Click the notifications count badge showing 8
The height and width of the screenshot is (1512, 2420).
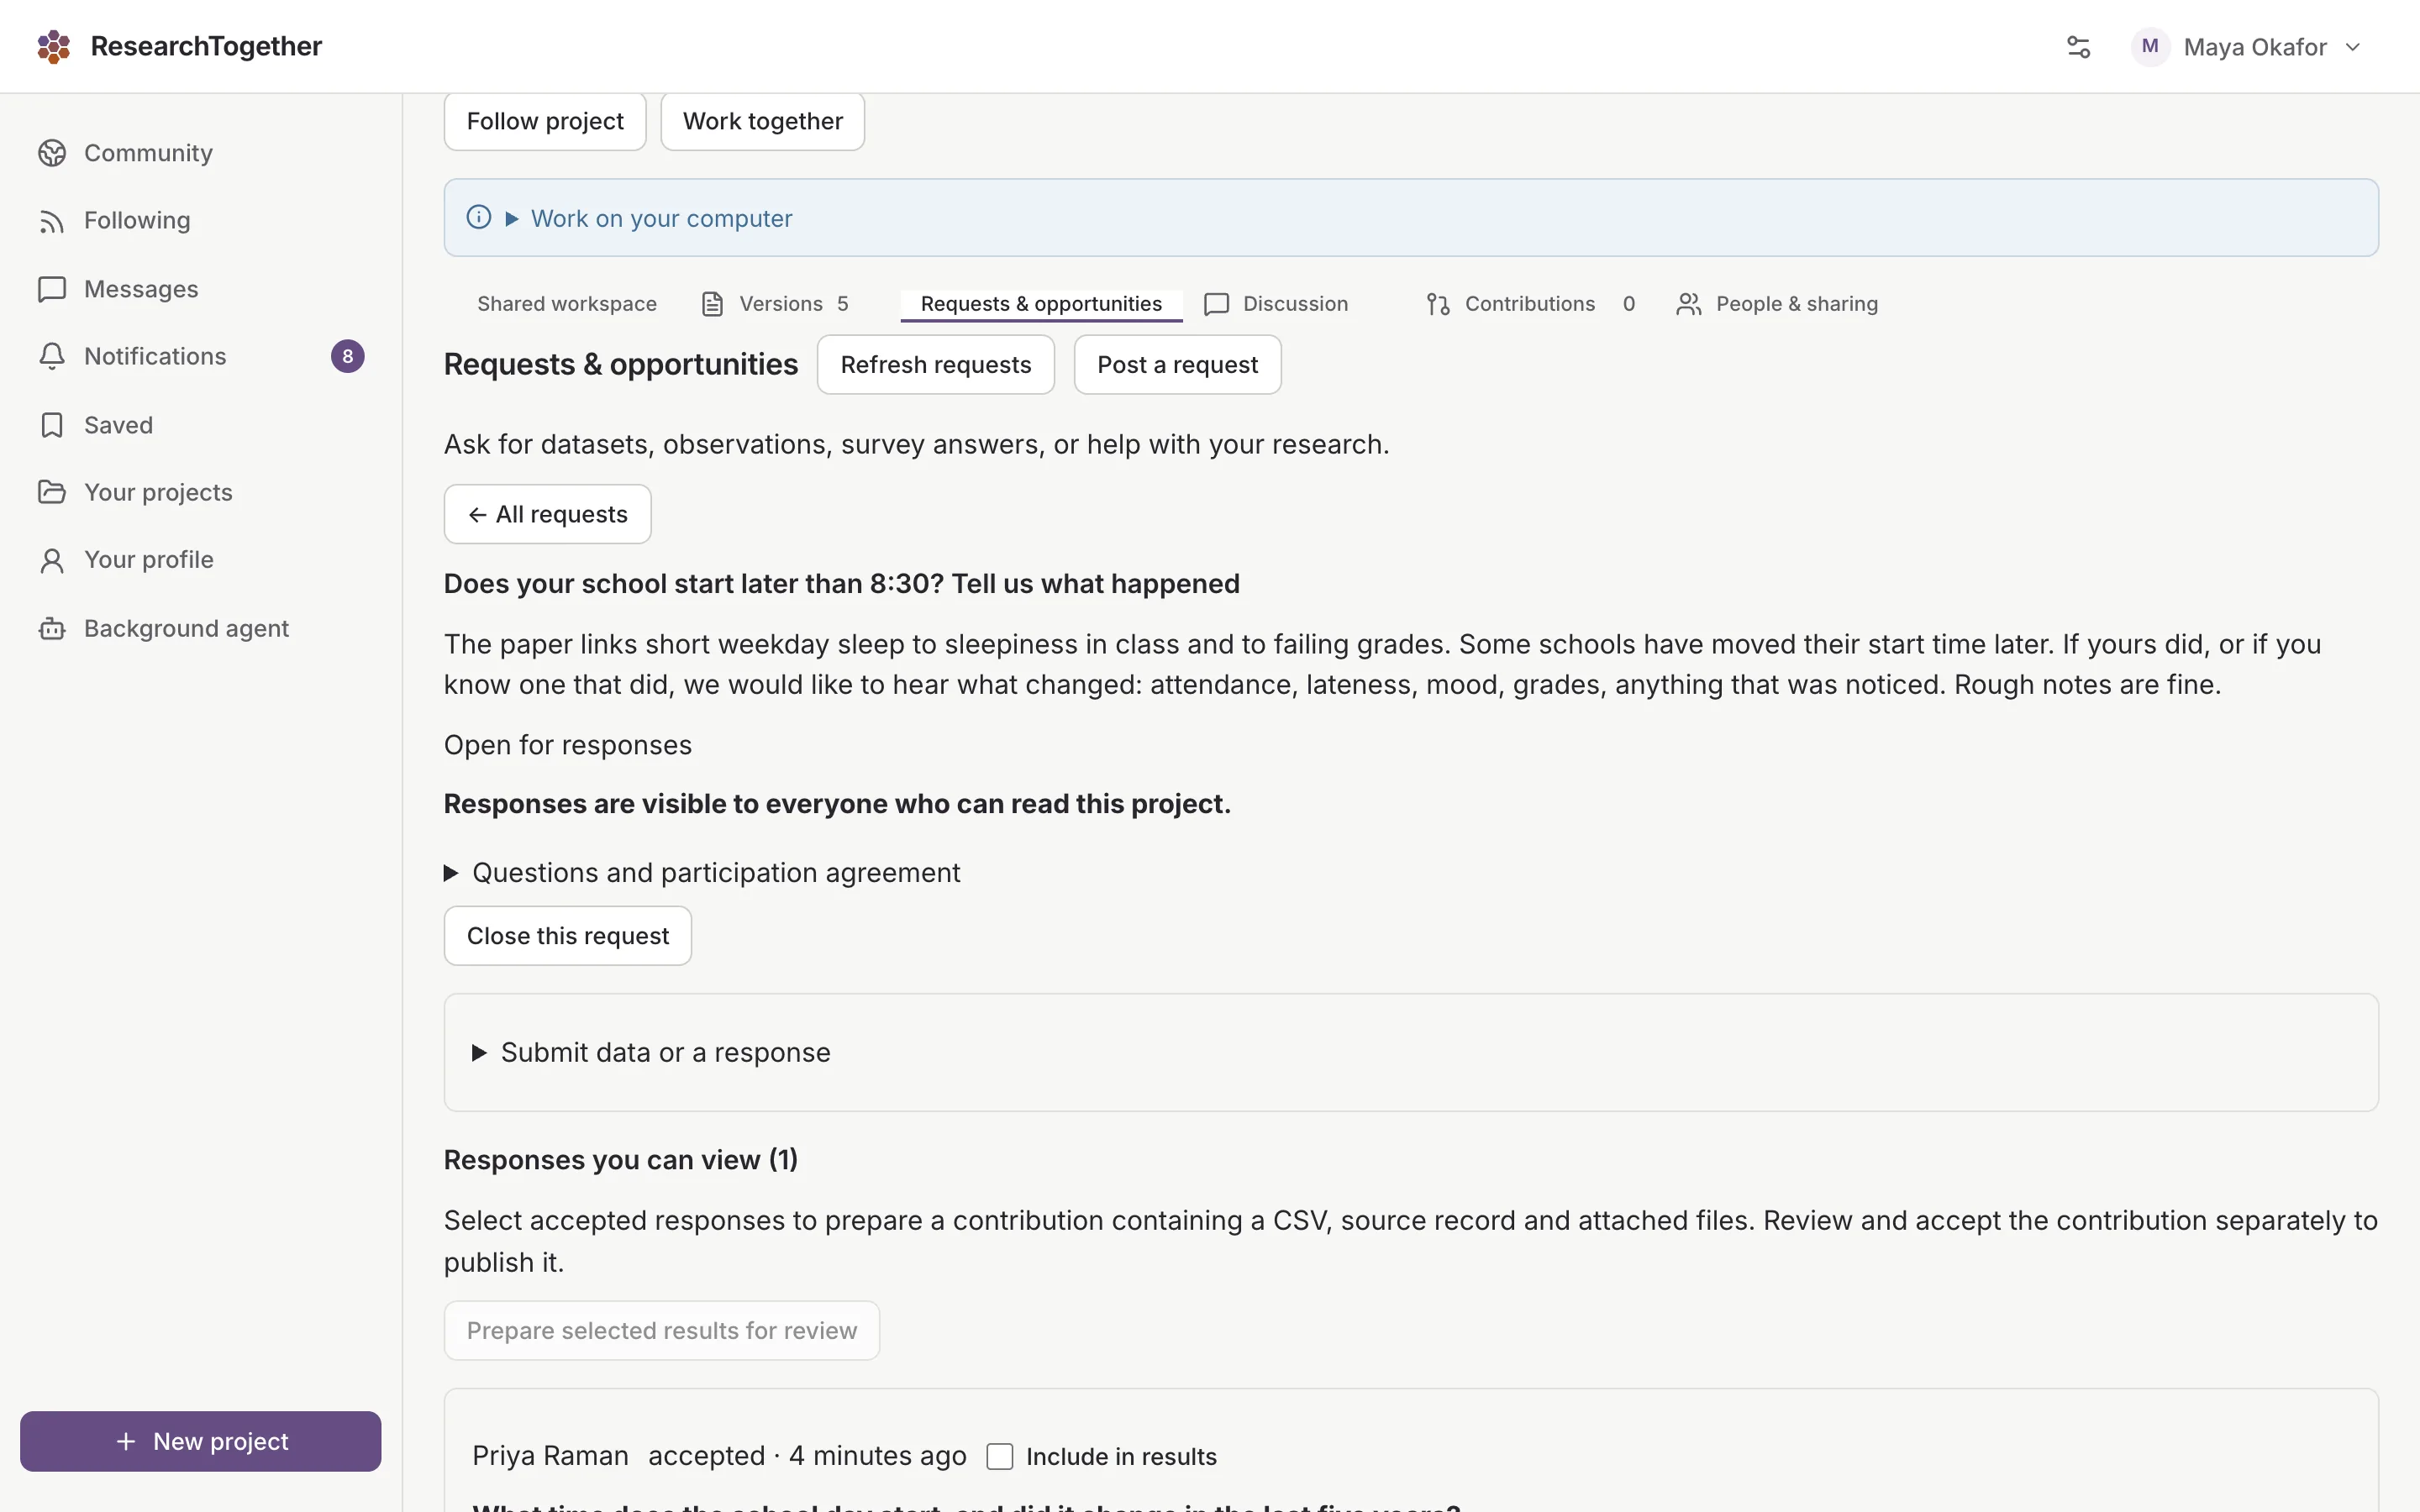tap(348, 356)
